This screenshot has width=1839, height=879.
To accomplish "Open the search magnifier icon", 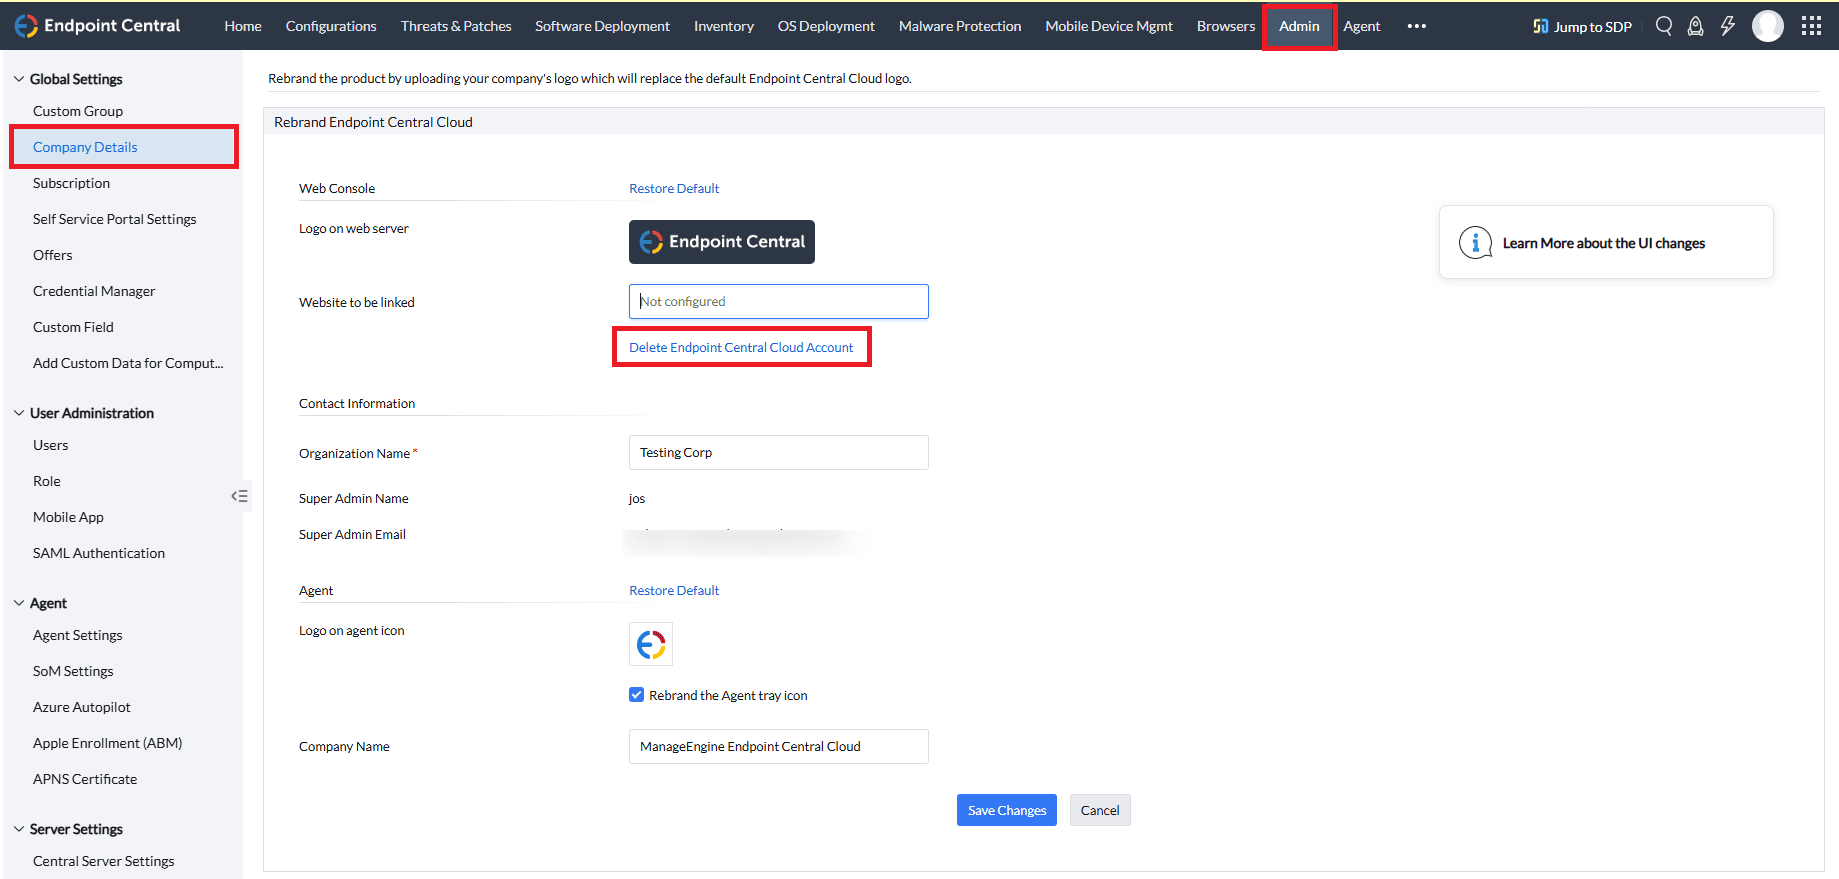I will pos(1664,26).
